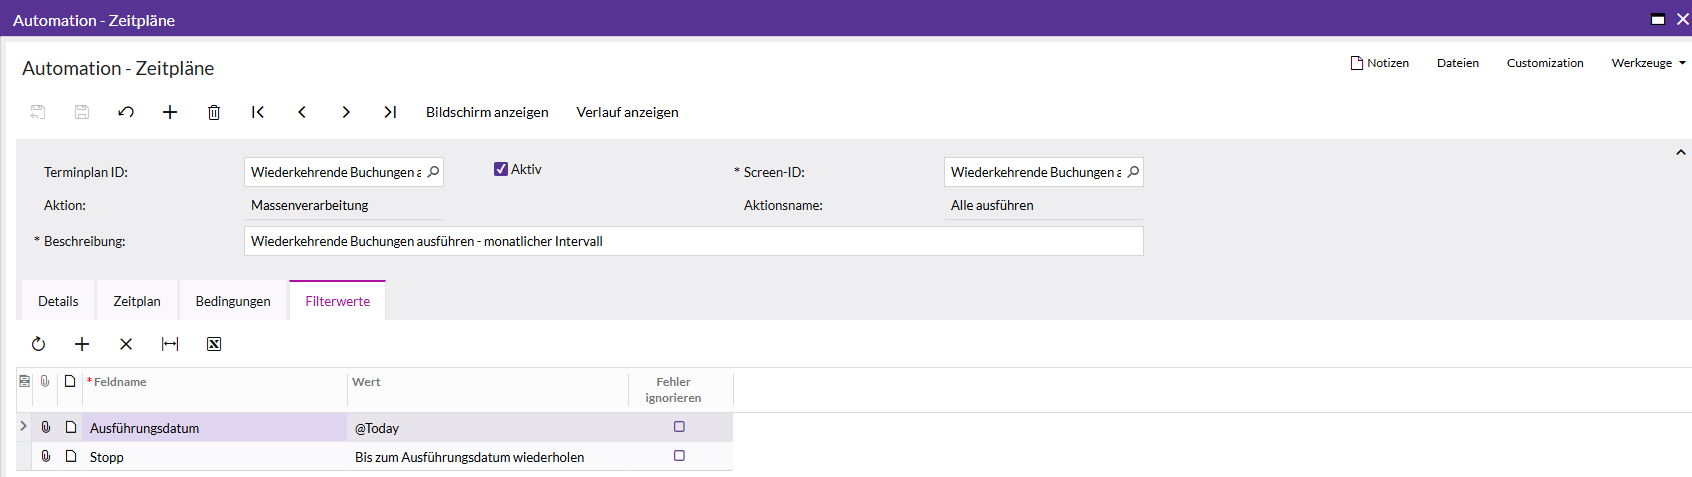Viewport: 1692px width, 477px height.
Task: Check Fehler ignorieren for Ausführungsdatum row
Action: point(679,427)
